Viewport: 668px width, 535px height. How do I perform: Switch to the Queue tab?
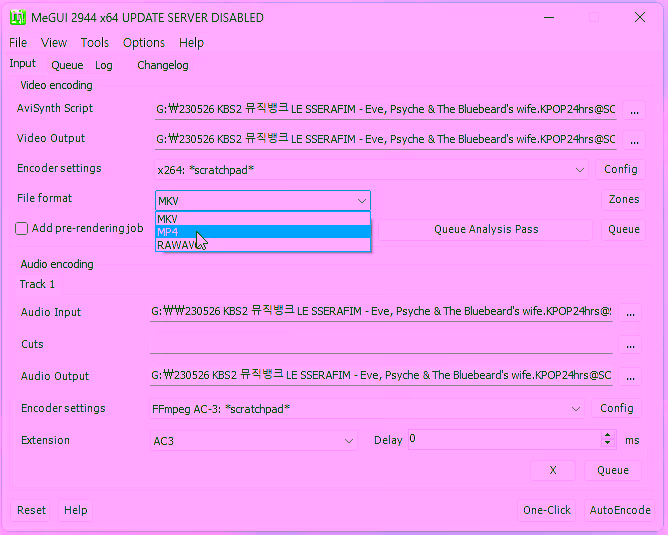(67, 65)
